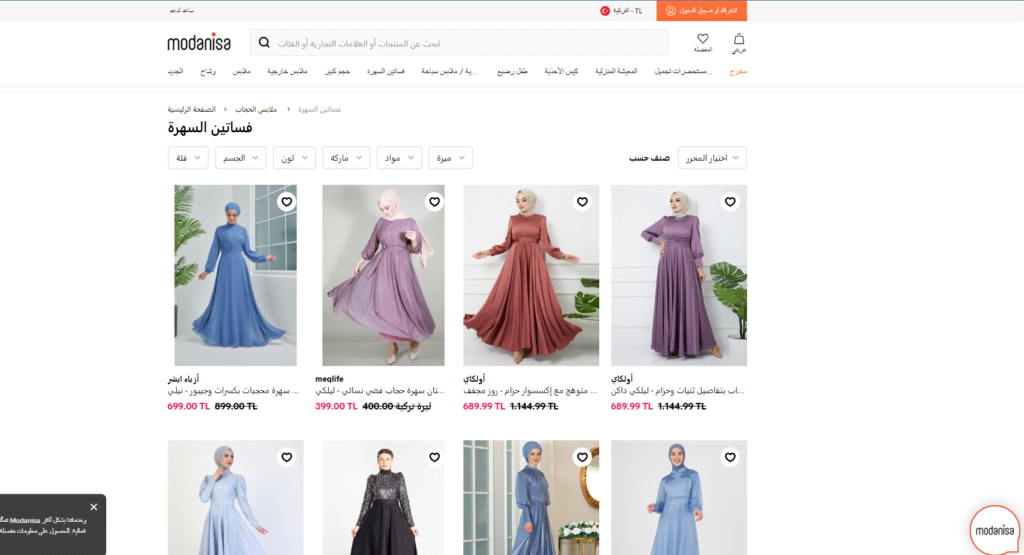Open the shopping bag cart
Image resolution: width=1024 pixels, height=555 pixels.
click(739, 41)
